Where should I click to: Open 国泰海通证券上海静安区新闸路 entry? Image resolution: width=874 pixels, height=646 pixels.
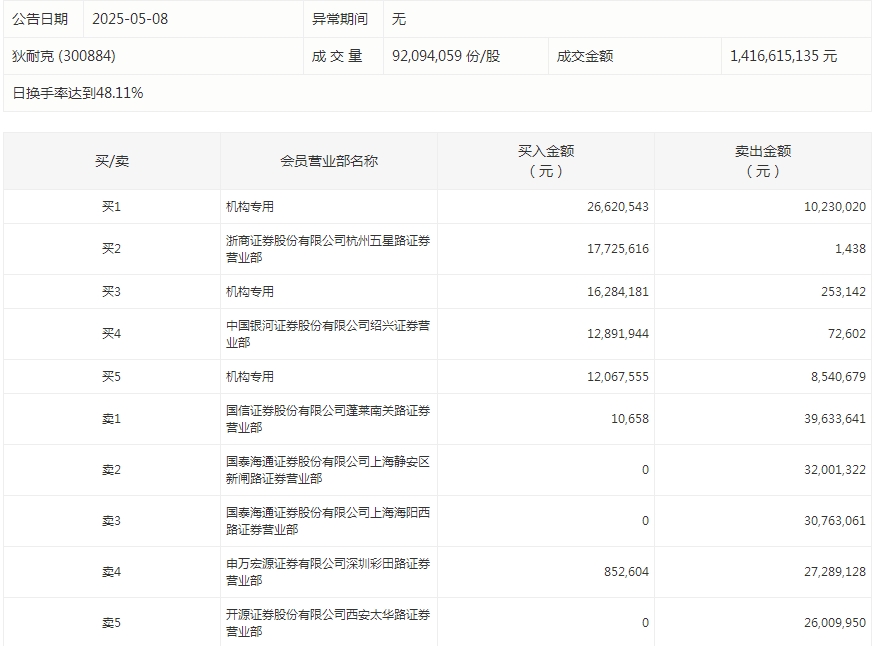(x=328, y=470)
